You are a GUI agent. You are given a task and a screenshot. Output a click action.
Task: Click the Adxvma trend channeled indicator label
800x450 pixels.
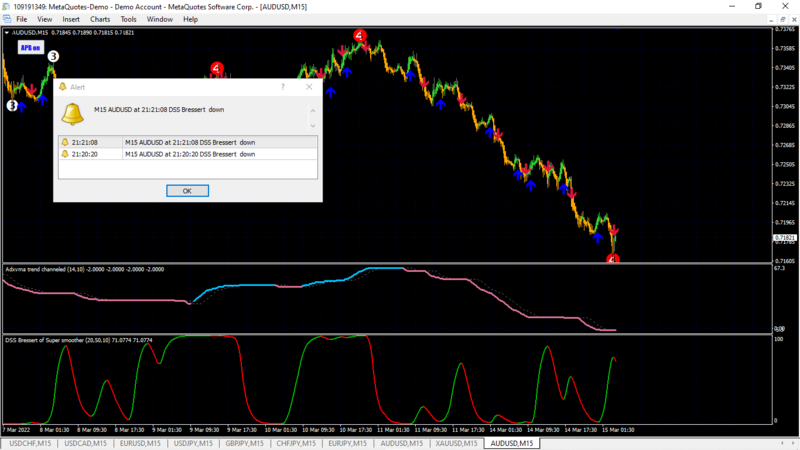pos(85,269)
